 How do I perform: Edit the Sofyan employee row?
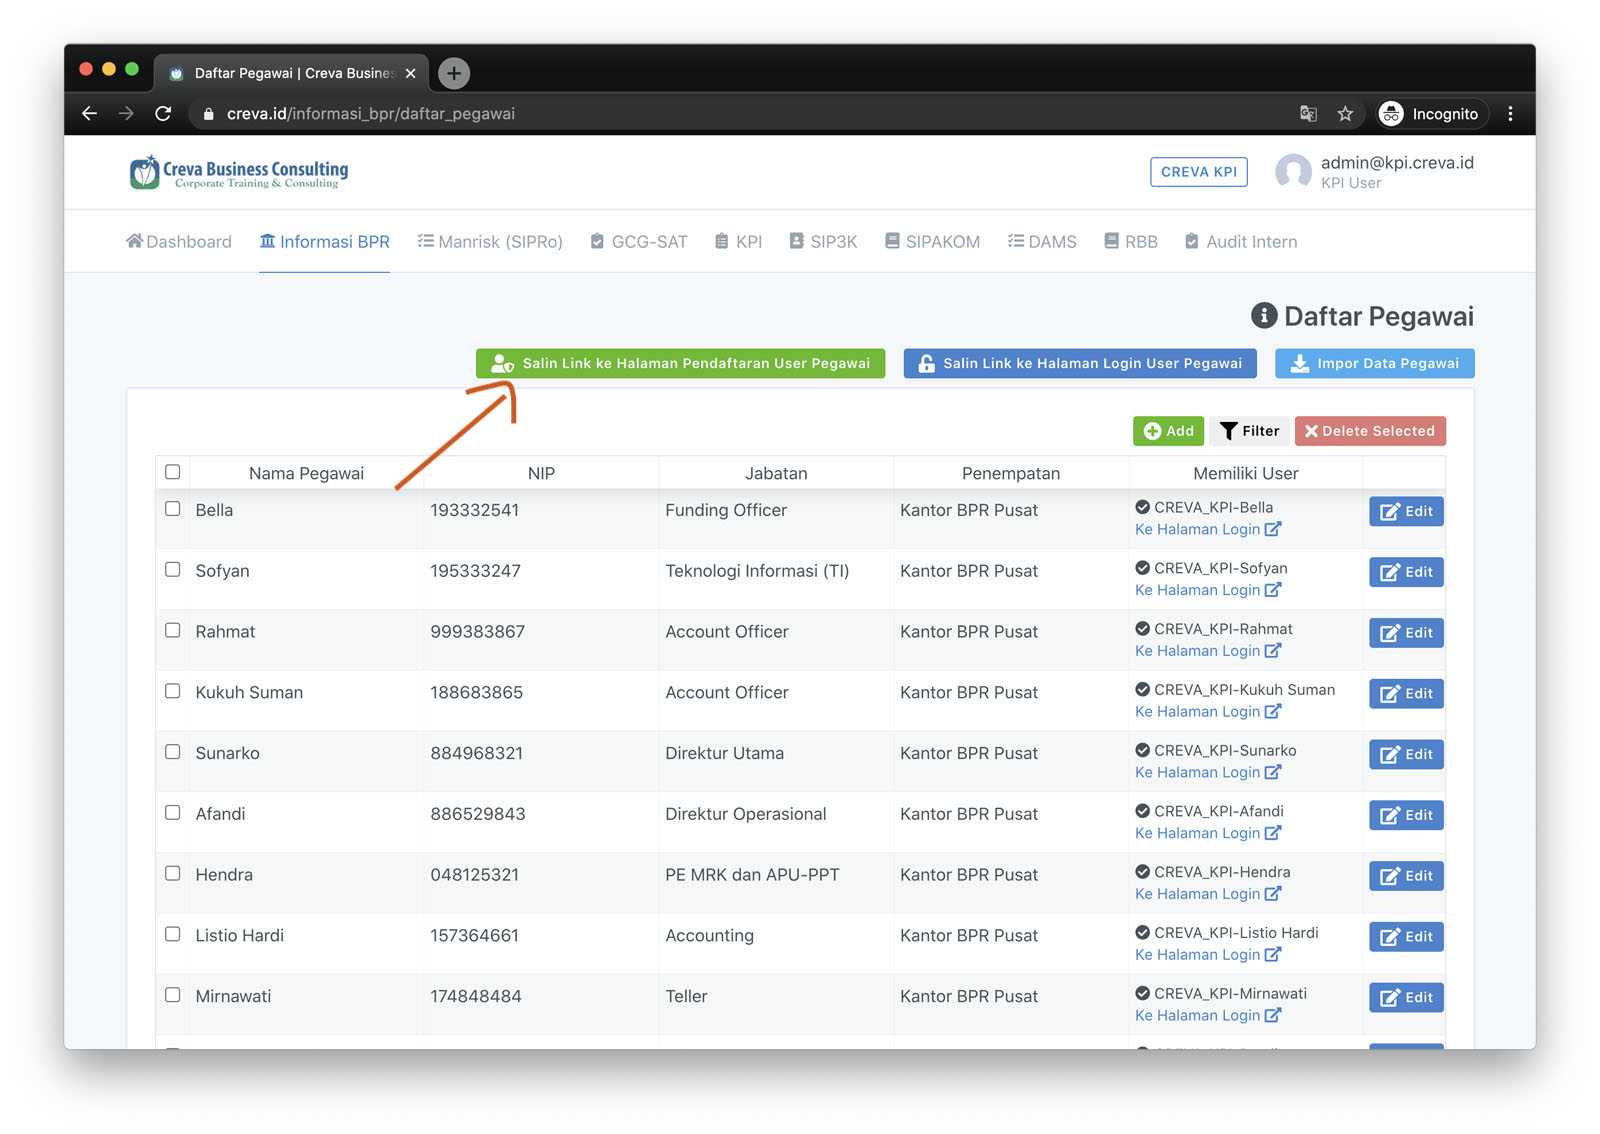coord(1406,573)
